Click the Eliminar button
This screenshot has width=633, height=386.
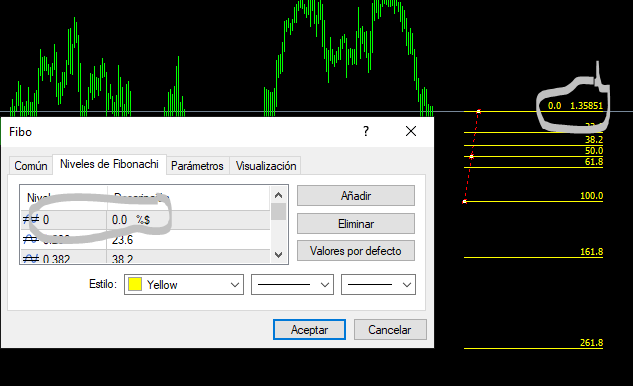click(x=356, y=224)
